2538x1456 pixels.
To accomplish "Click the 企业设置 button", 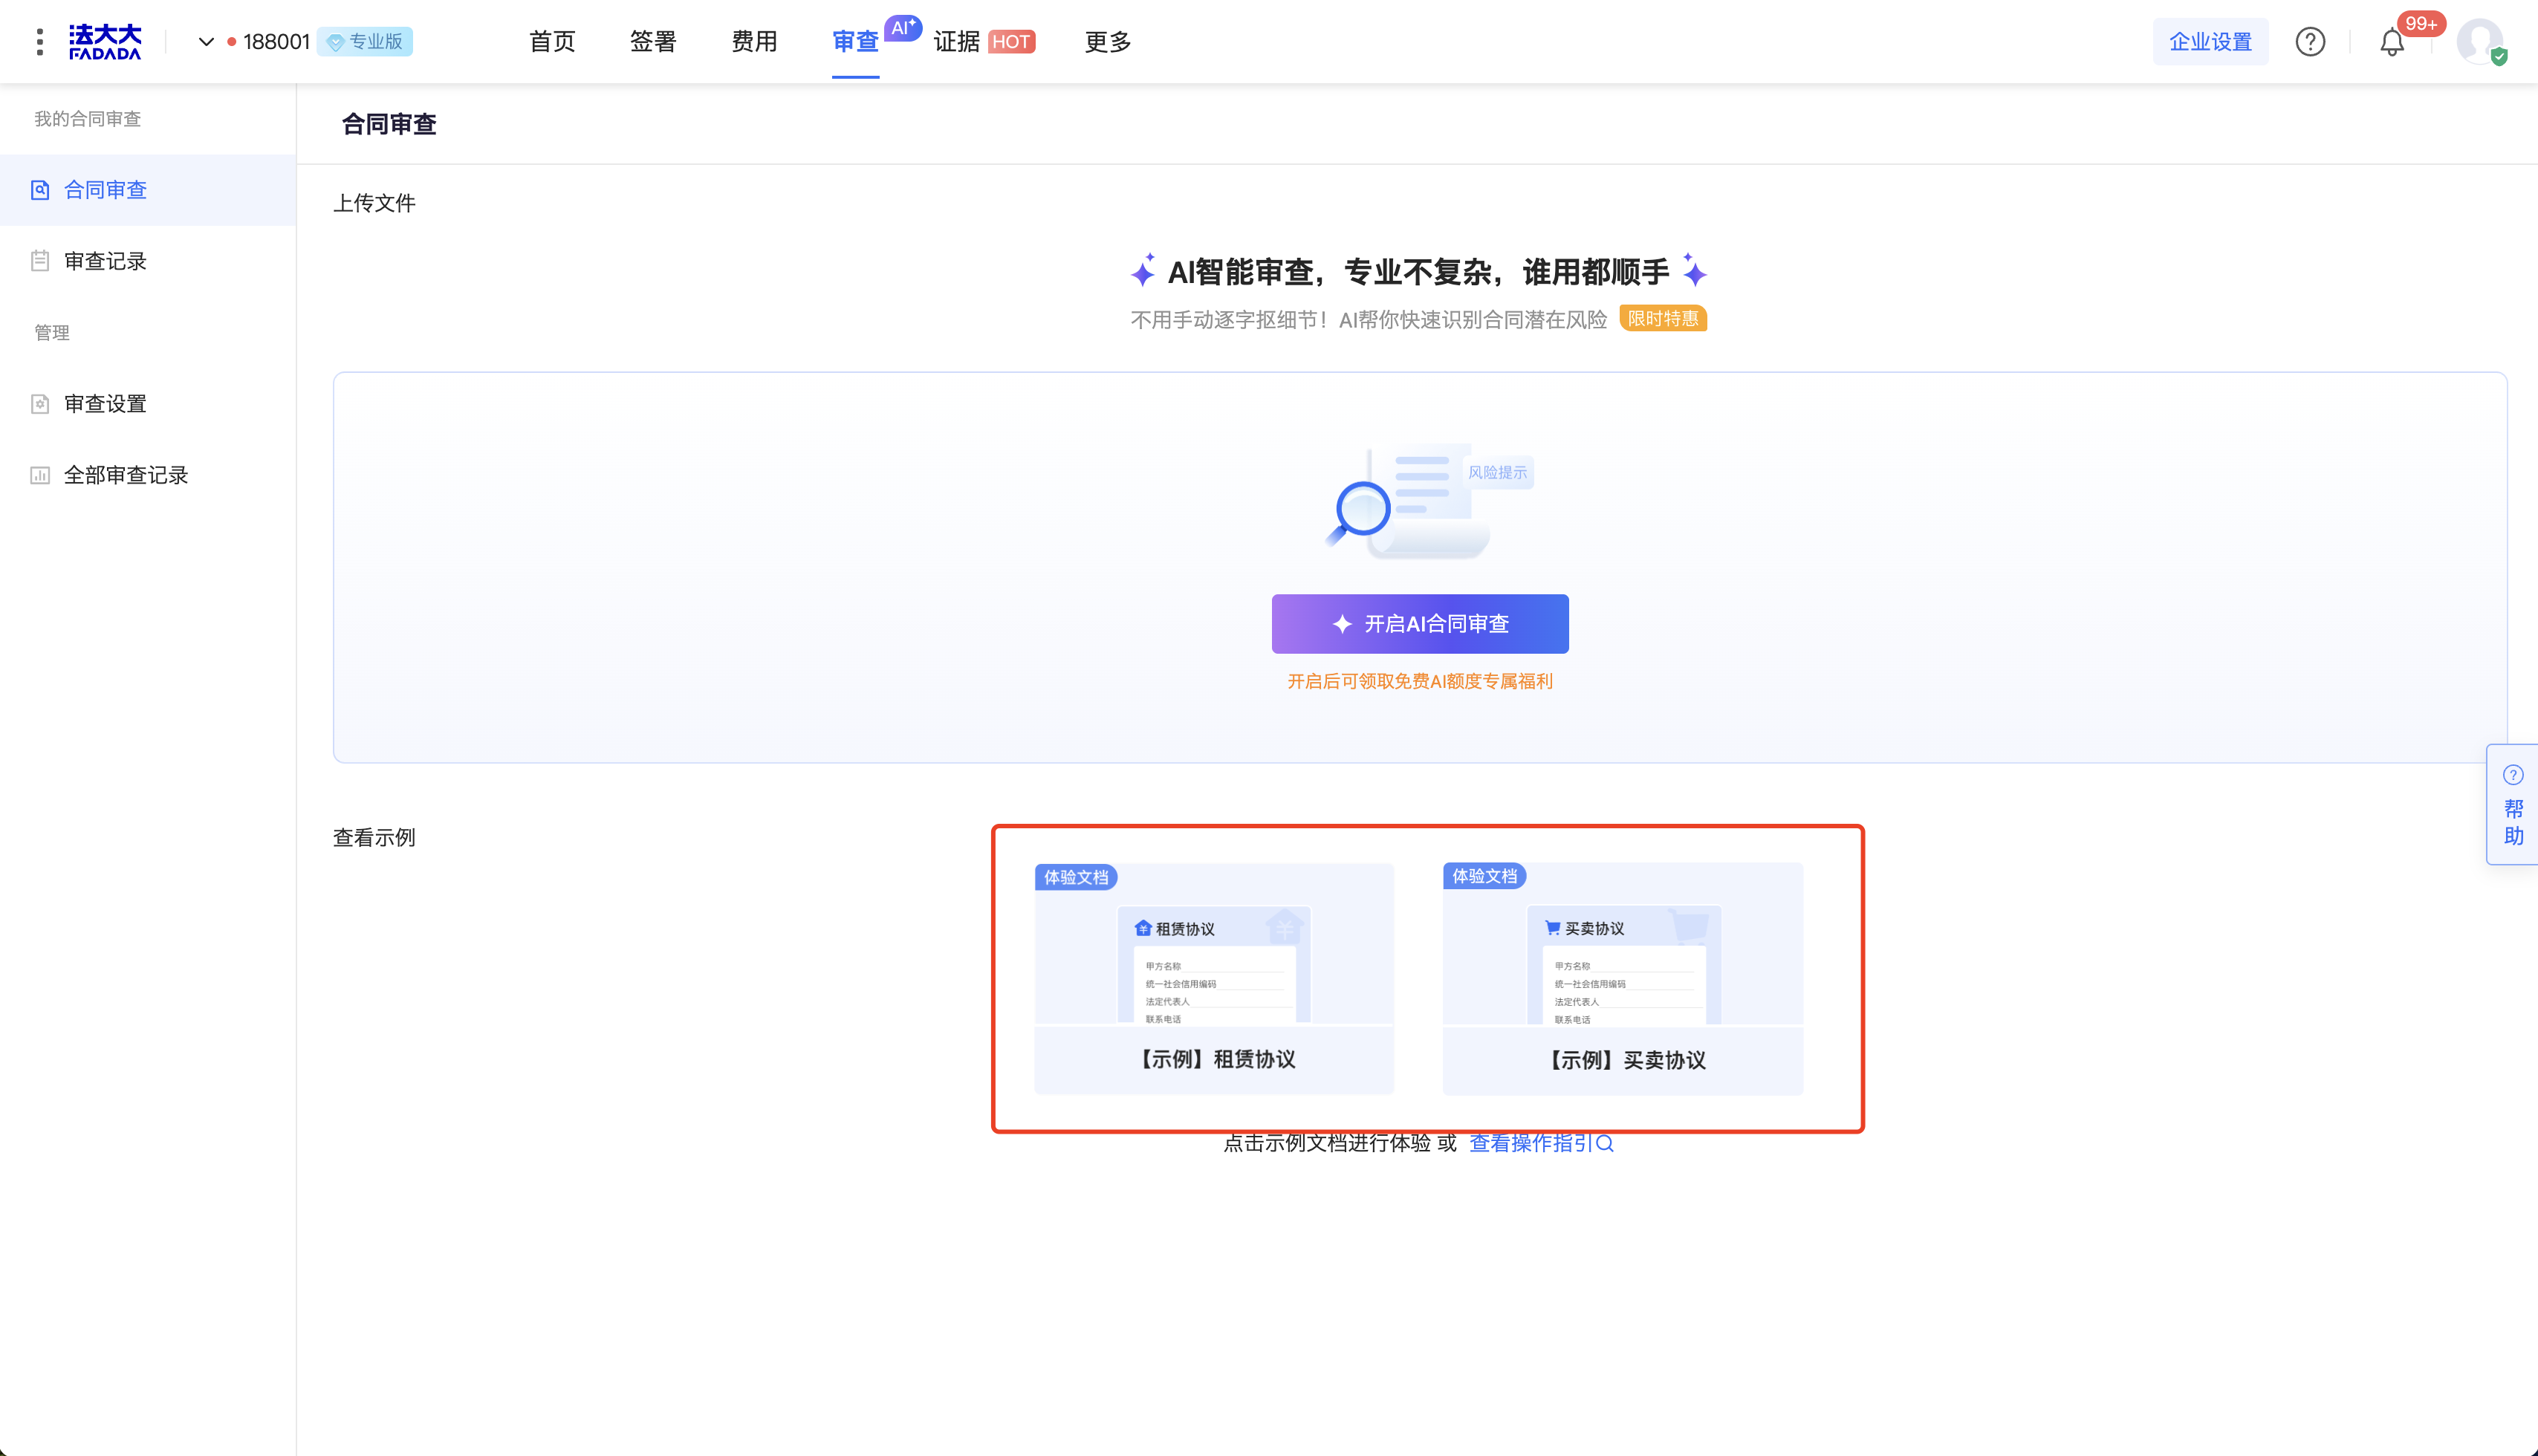I will click(2210, 41).
